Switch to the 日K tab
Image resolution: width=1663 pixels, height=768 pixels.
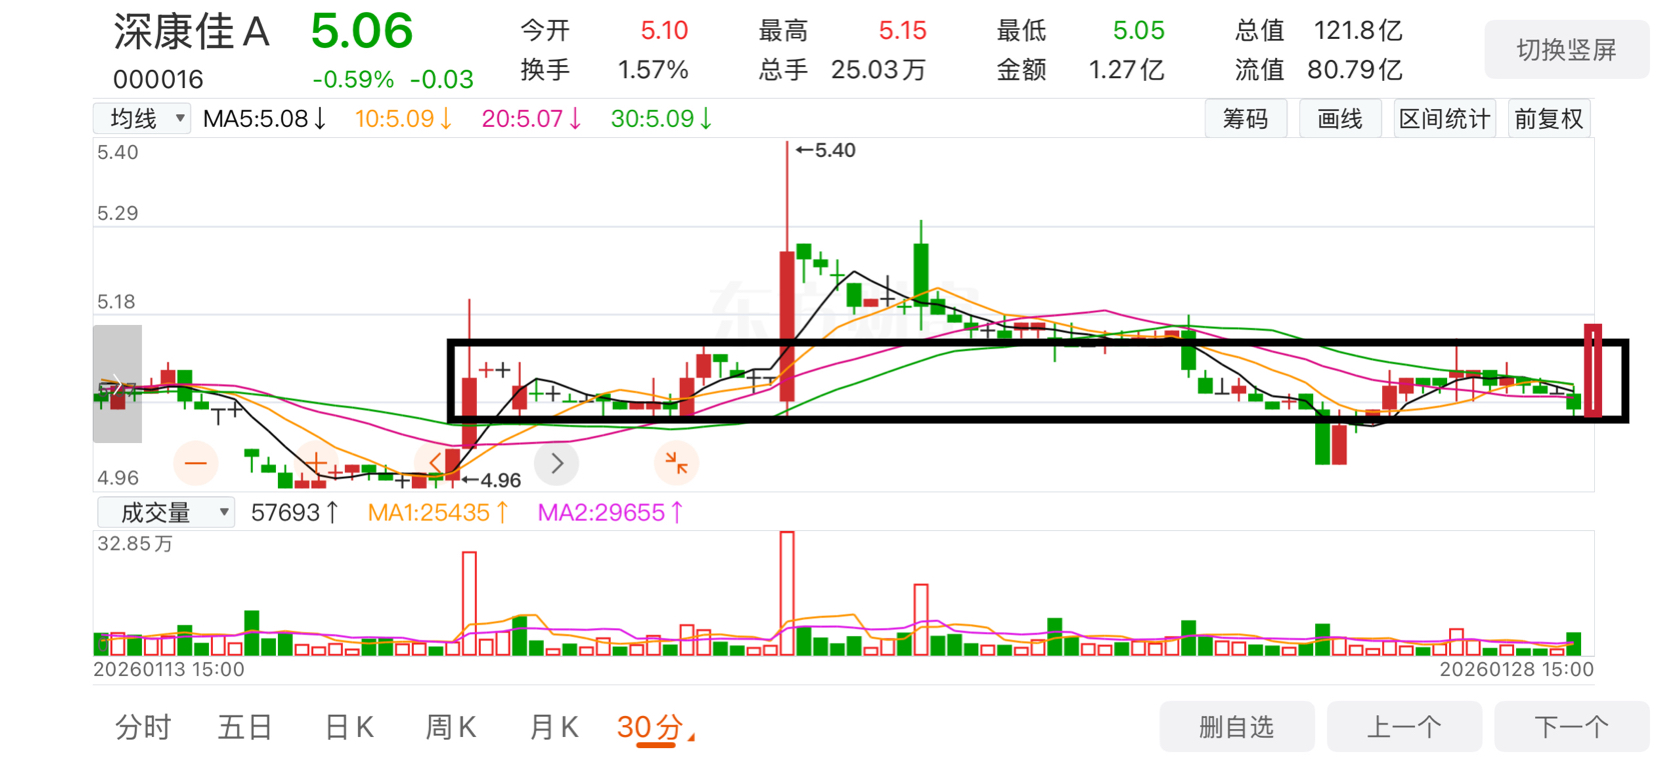(349, 727)
